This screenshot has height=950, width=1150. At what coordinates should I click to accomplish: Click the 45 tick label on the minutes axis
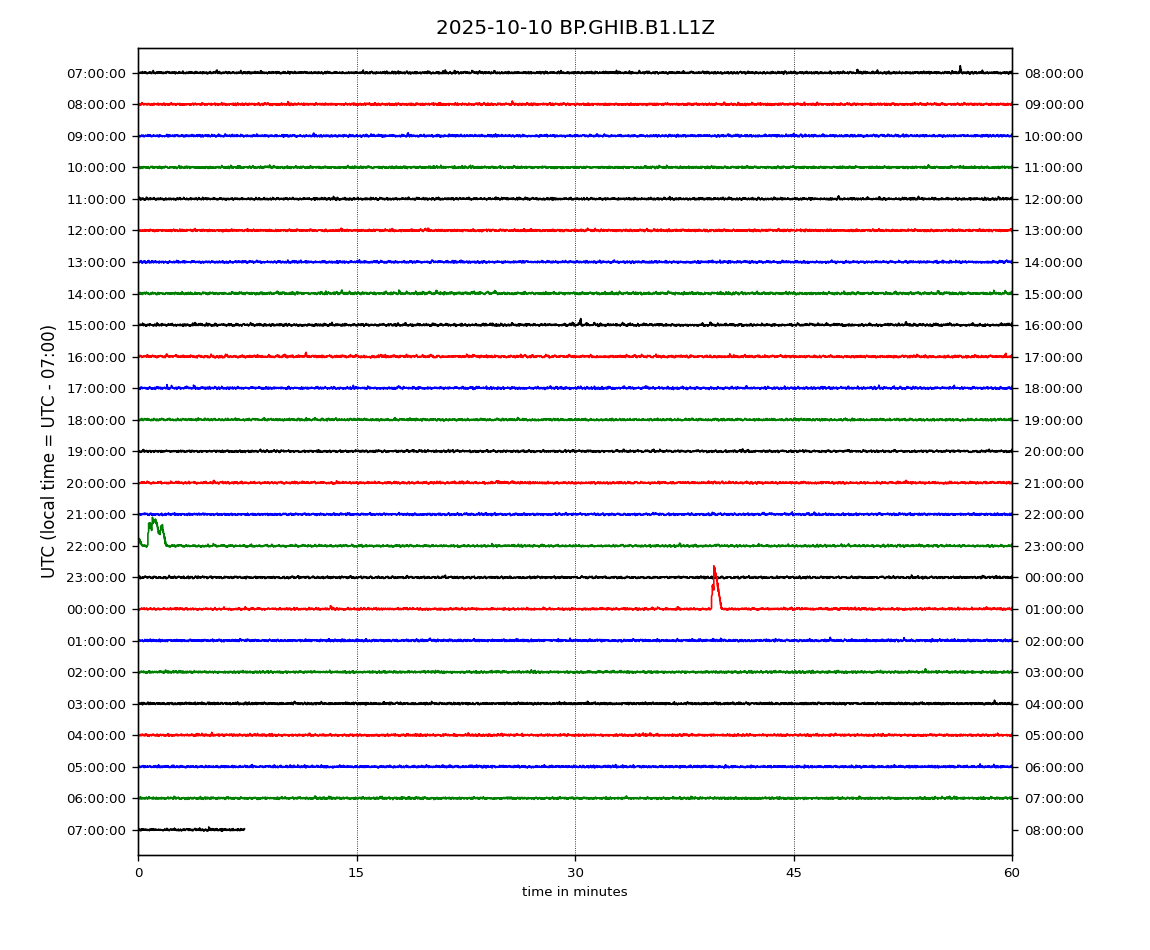pyautogui.click(x=794, y=873)
